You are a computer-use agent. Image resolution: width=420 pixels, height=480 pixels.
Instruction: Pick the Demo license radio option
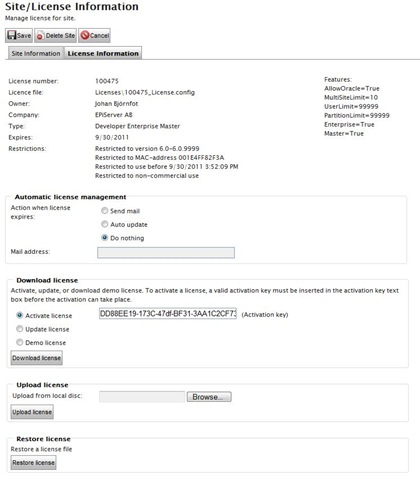[x=20, y=342]
